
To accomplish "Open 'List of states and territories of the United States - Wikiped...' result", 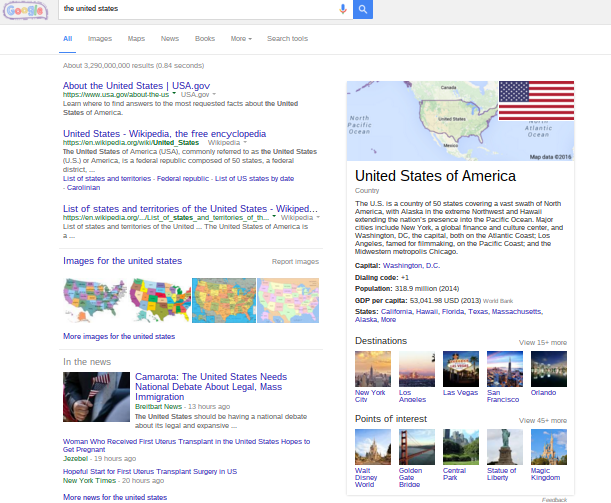I will click(x=190, y=208).
